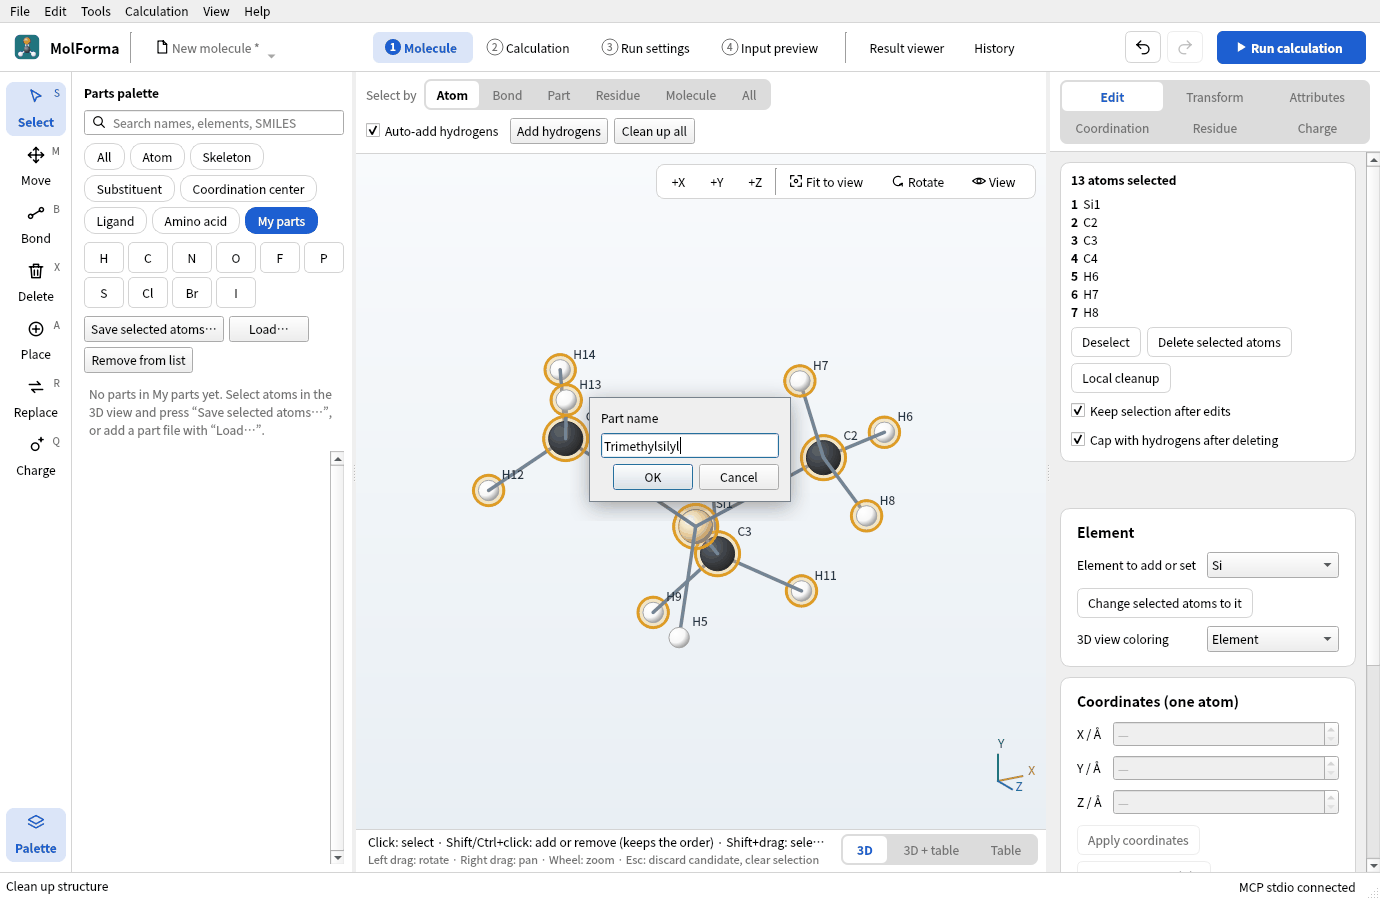
Task: Activate the Select tool
Action: point(36,108)
